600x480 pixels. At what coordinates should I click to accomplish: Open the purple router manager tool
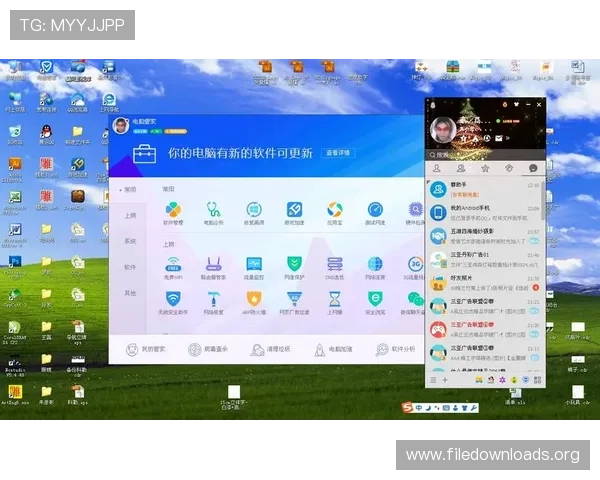tap(214, 268)
